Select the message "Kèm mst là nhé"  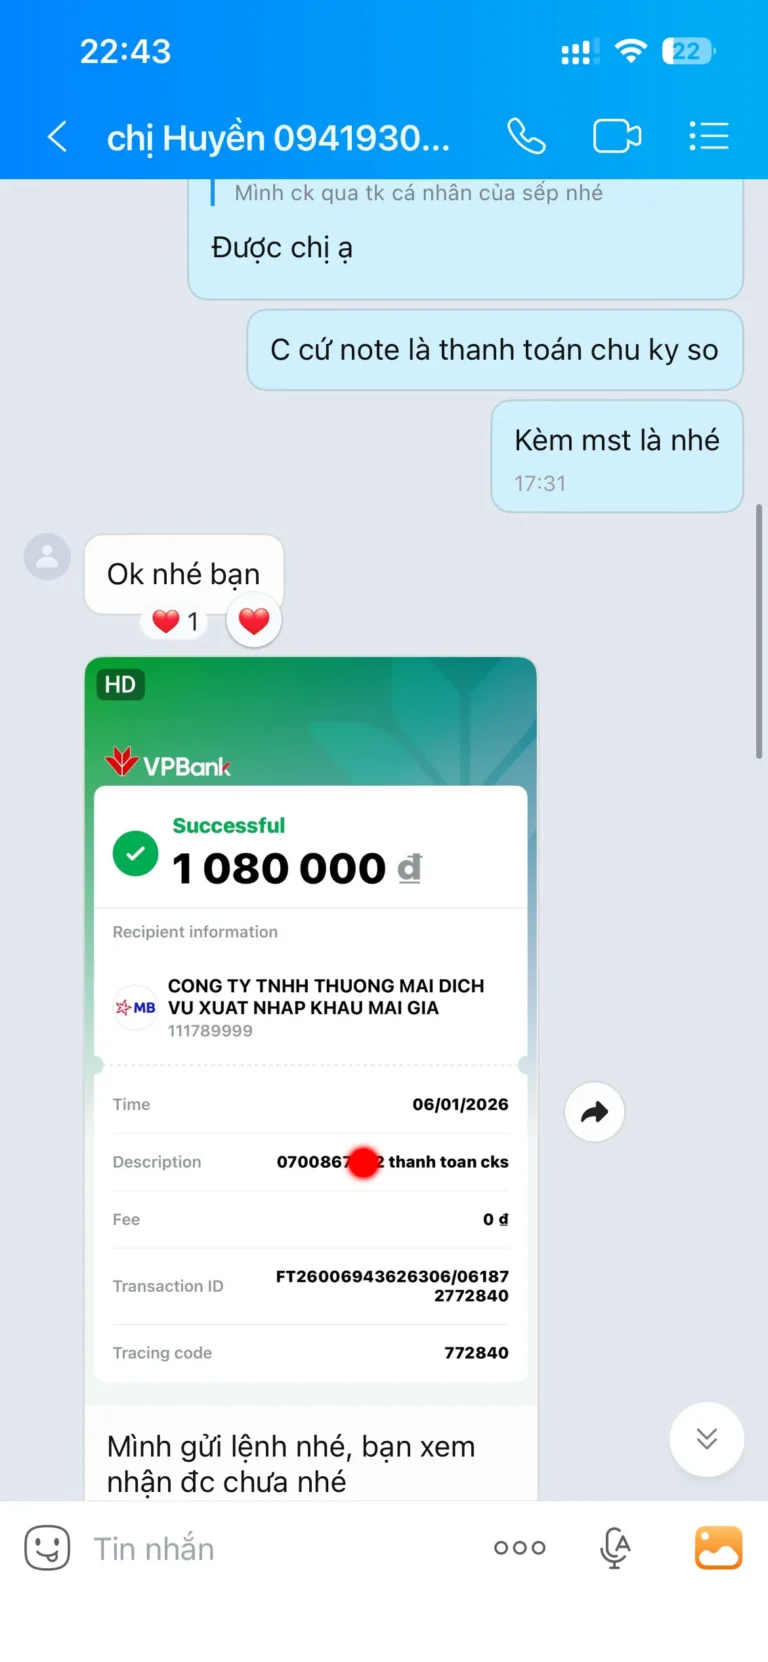click(x=617, y=456)
